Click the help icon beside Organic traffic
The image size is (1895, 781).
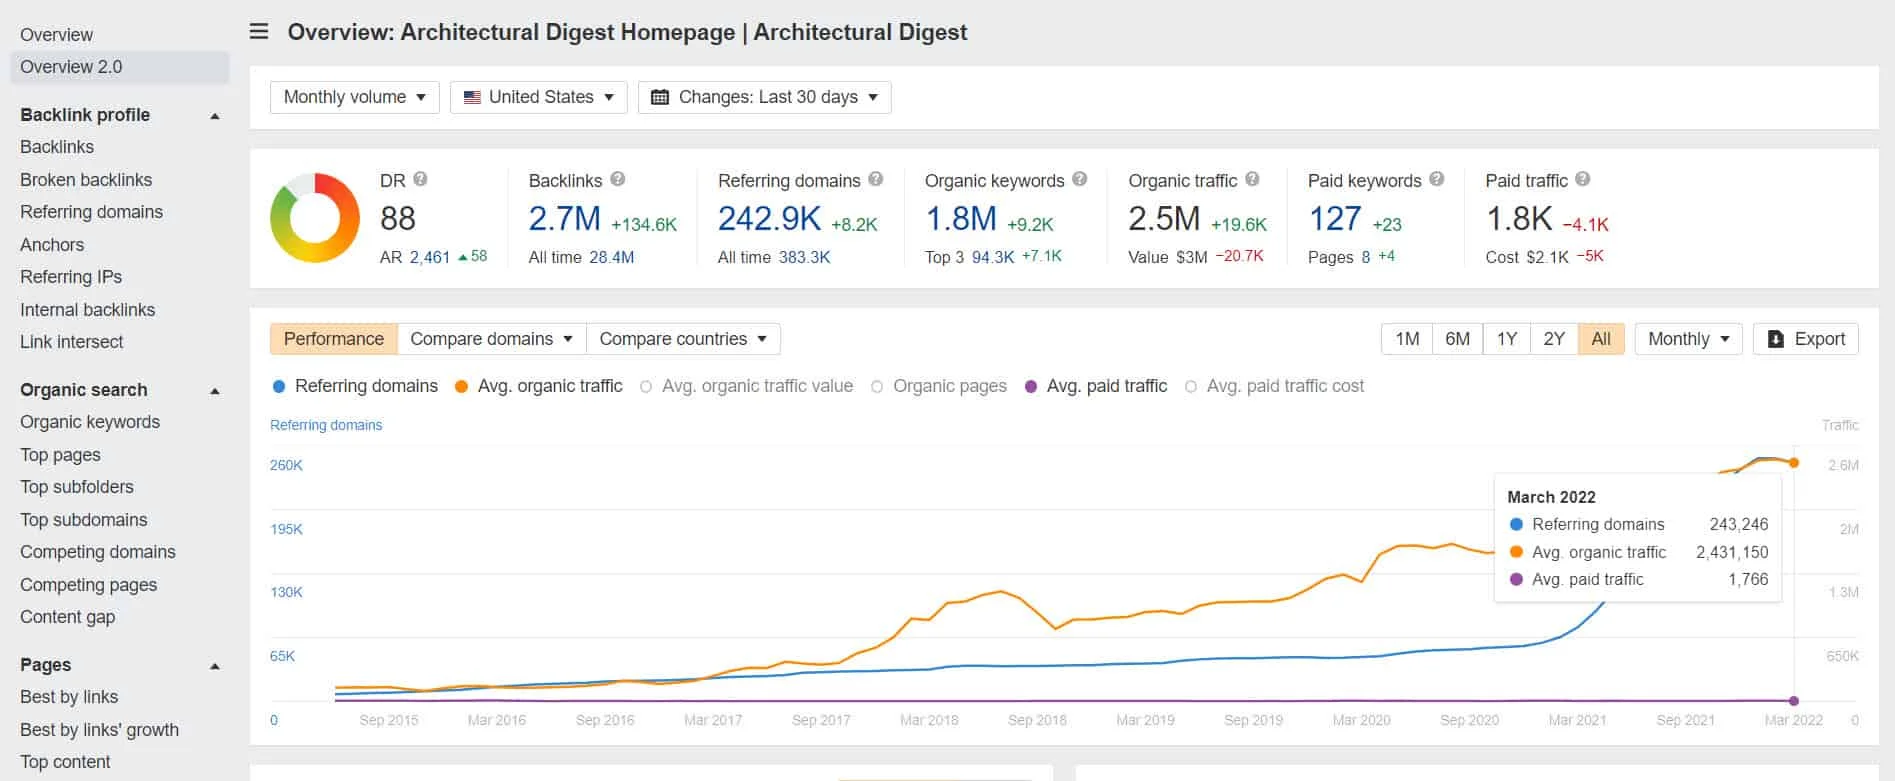(1252, 179)
